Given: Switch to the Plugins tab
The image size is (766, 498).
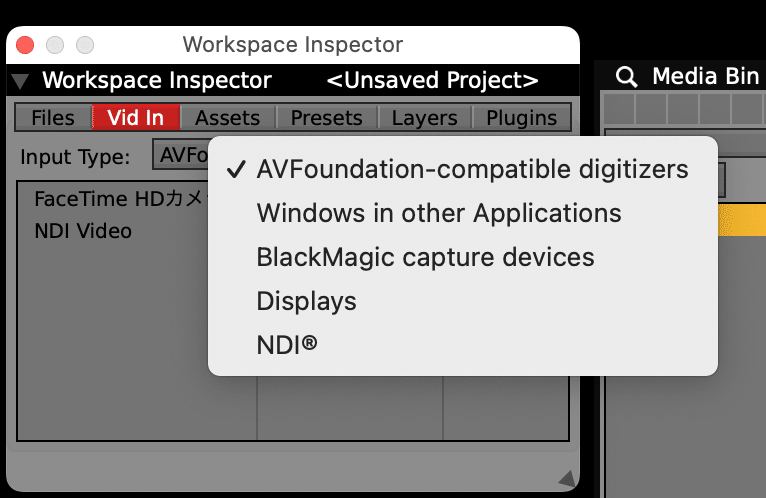Looking at the screenshot, I should 521,118.
